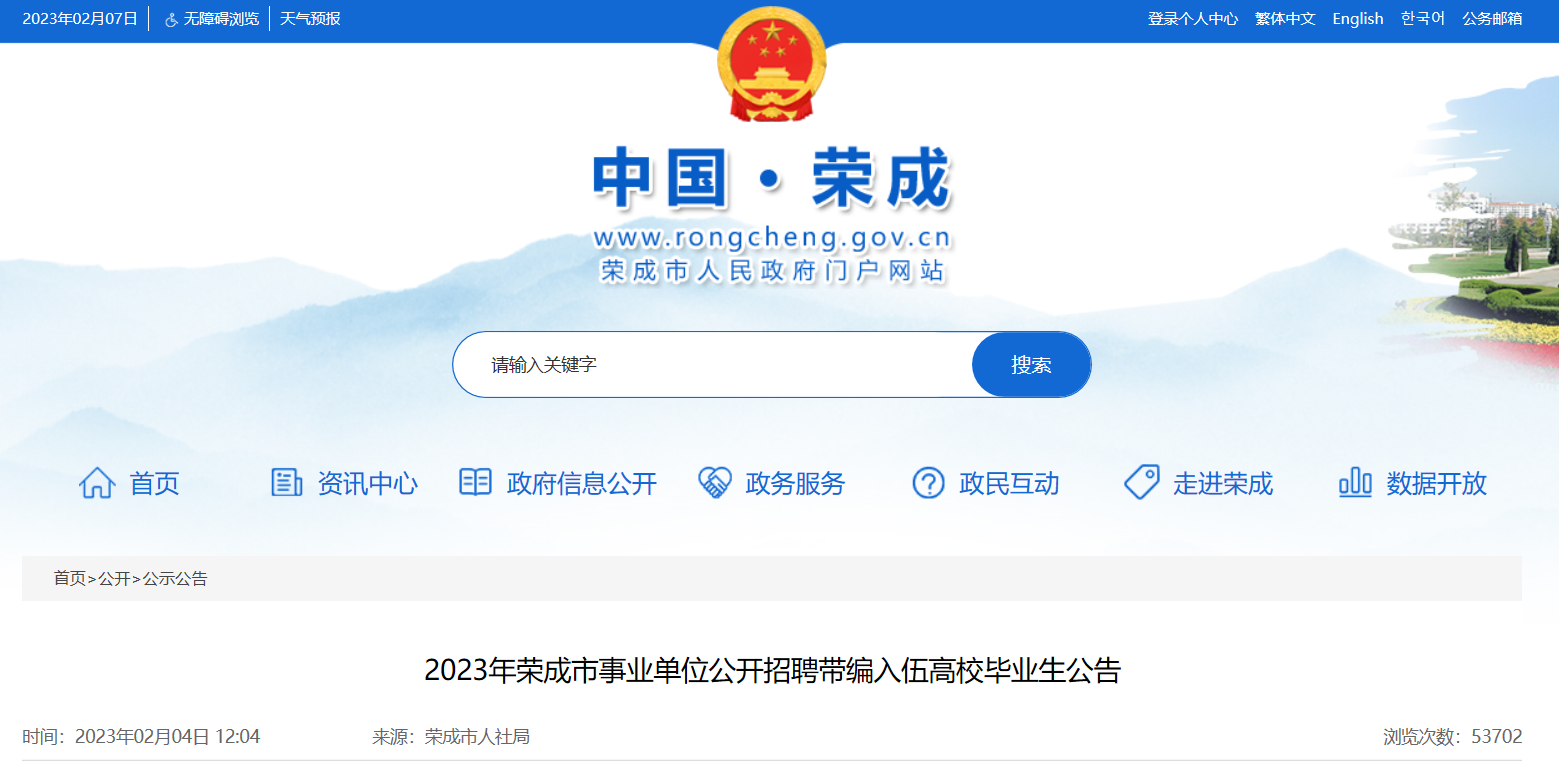The height and width of the screenshot is (762, 1559).
Task: Go to 公示公告 in breadcrumb
Action: click(175, 579)
